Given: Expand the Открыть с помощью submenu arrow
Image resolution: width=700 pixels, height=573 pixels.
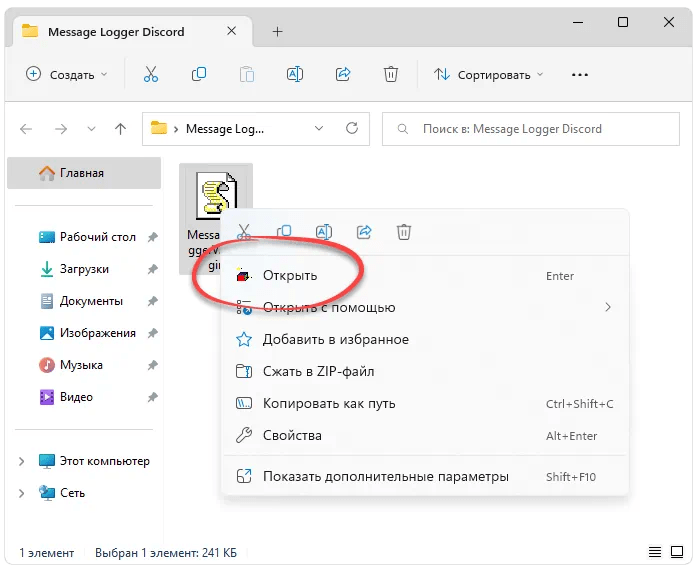Looking at the screenshot, I should coord(608,307).
